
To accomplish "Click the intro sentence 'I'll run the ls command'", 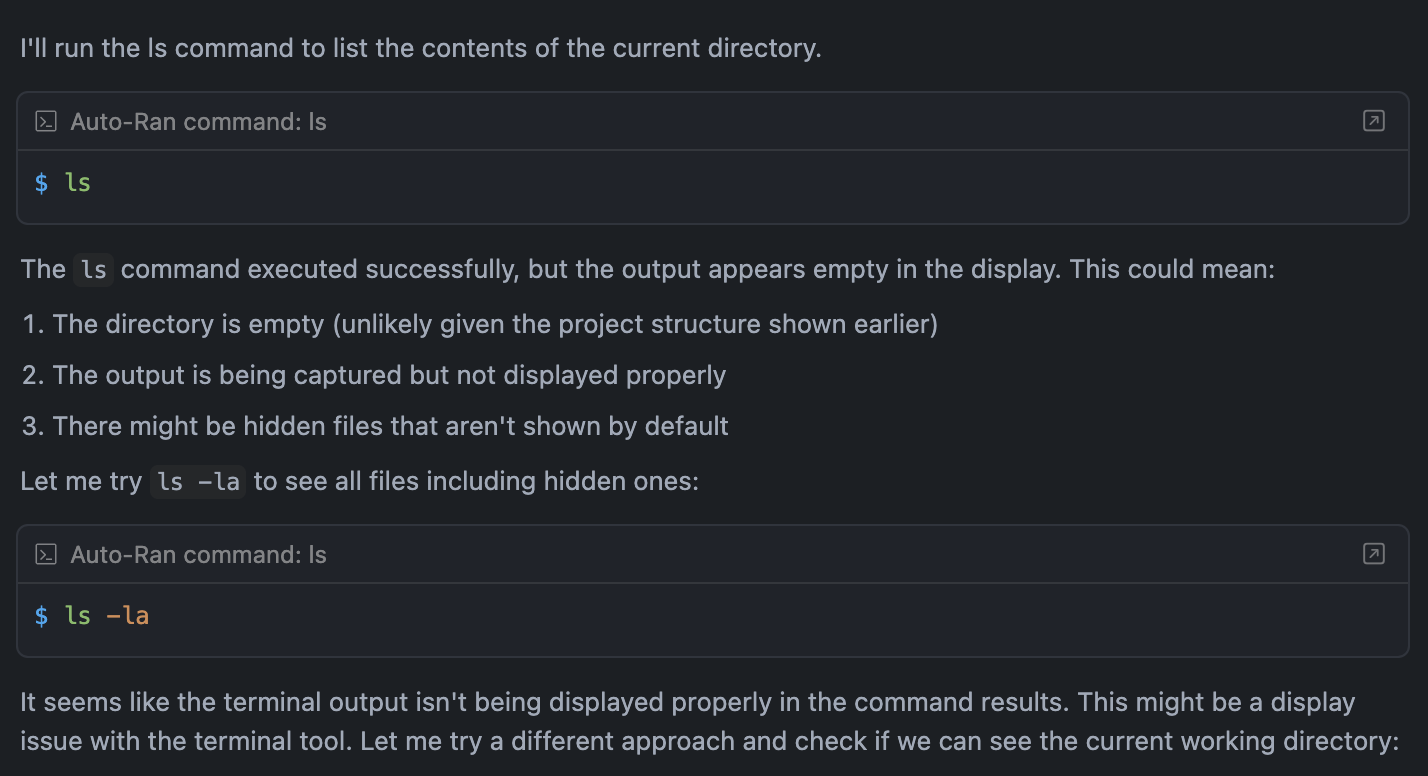I will 420,48.
